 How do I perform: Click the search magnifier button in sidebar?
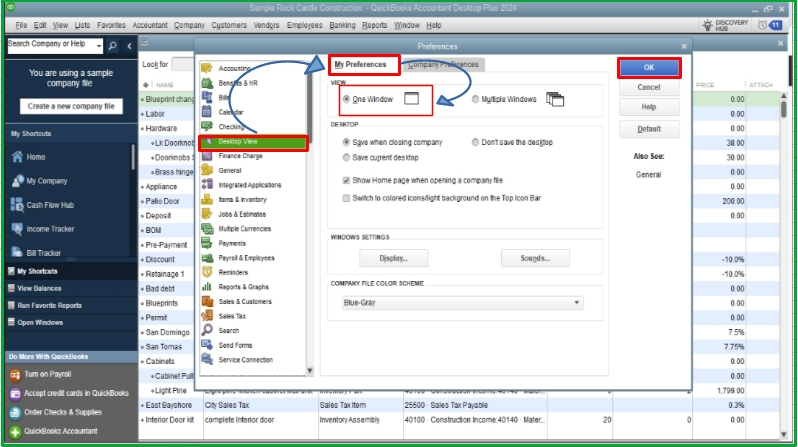pos(112,46)
